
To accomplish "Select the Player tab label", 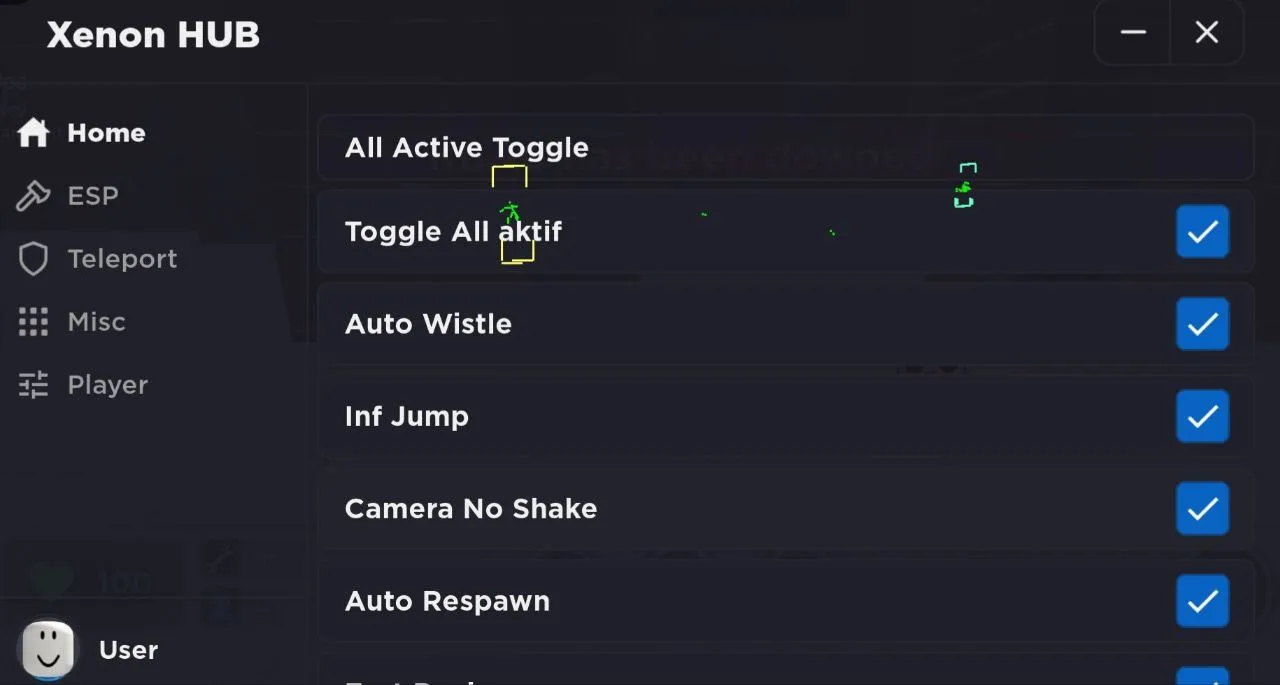I will coord(107,385).
